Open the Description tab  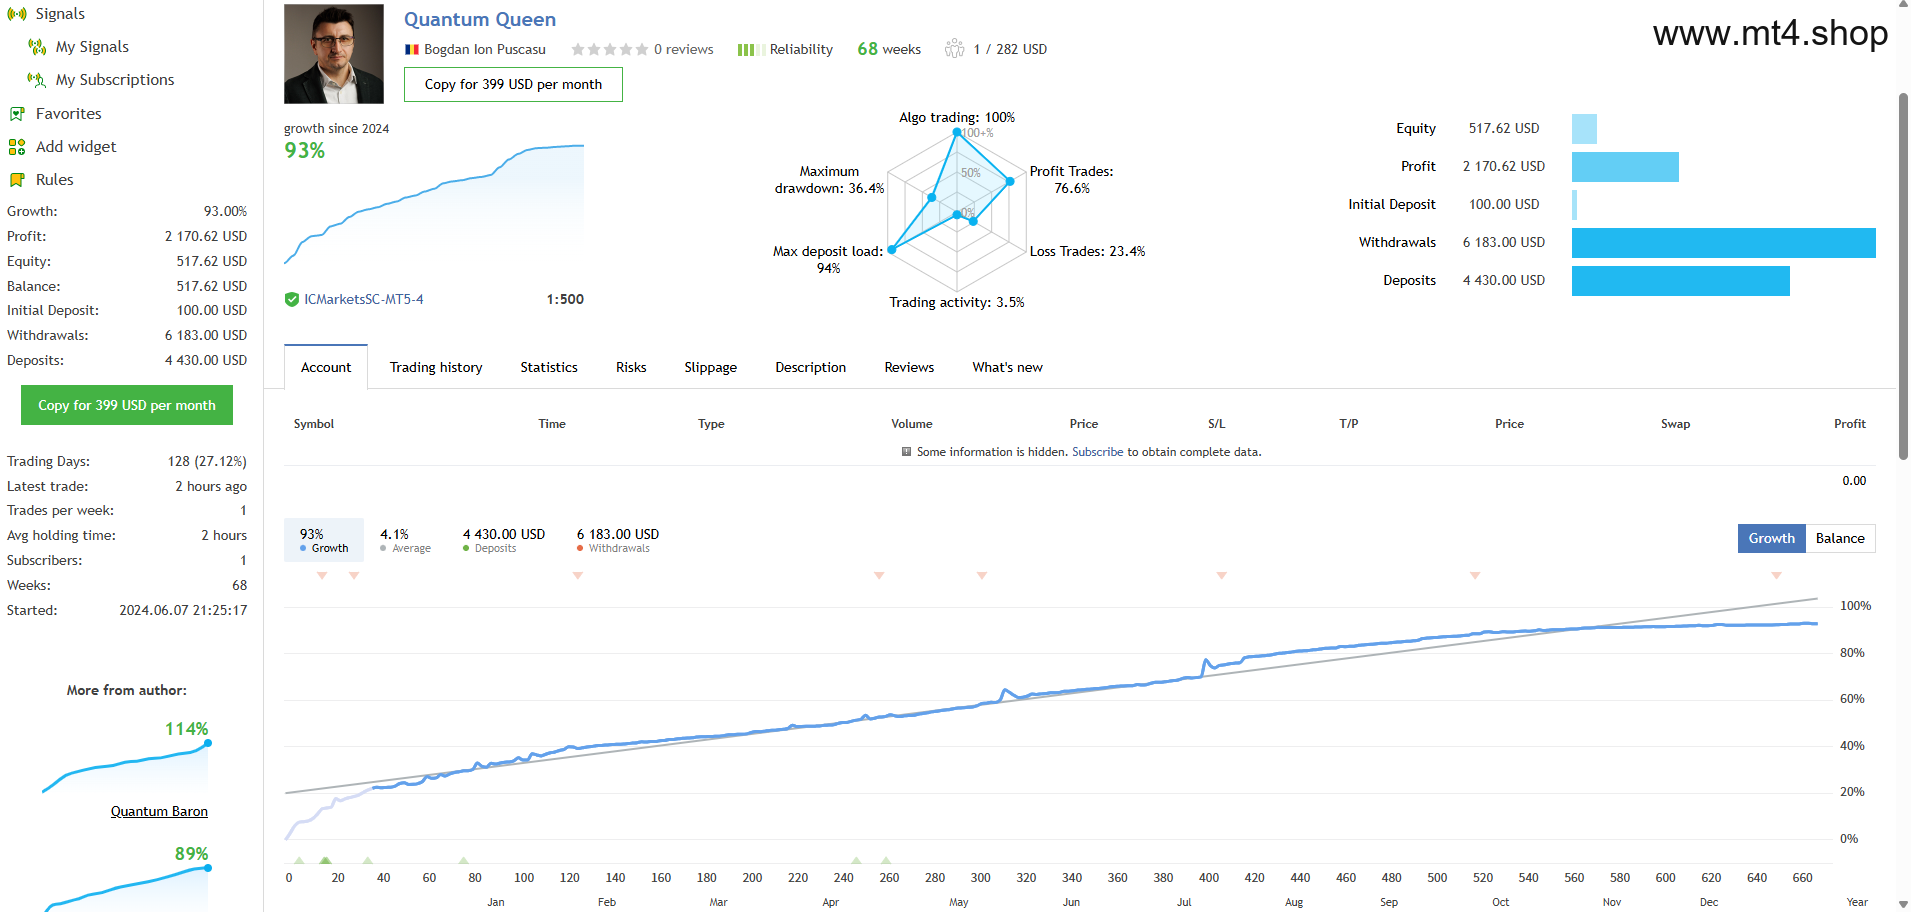(x=811, y=367)
